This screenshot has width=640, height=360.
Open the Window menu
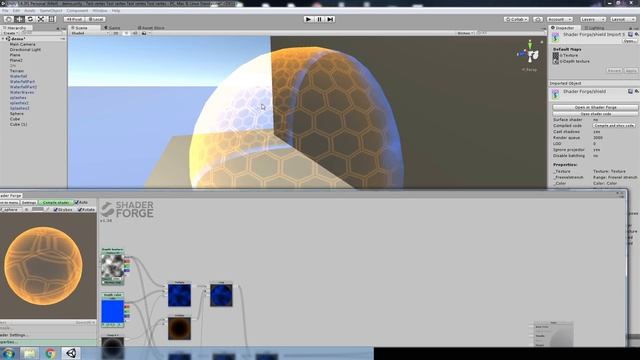pyautogui.click(x=100, y=11)
